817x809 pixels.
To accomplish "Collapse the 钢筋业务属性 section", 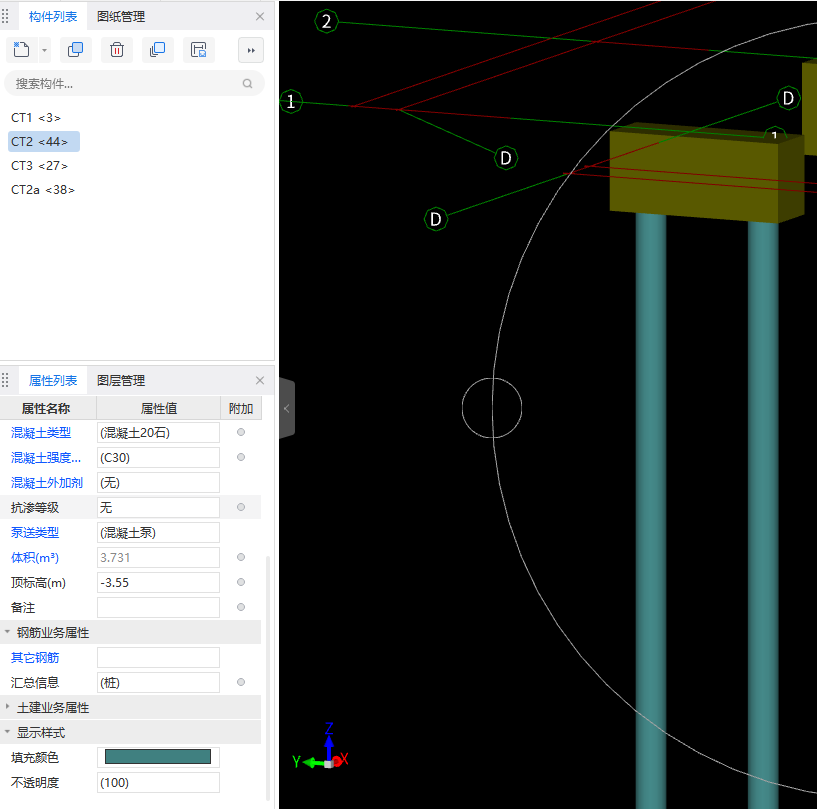I will click(x=7, y=632).
